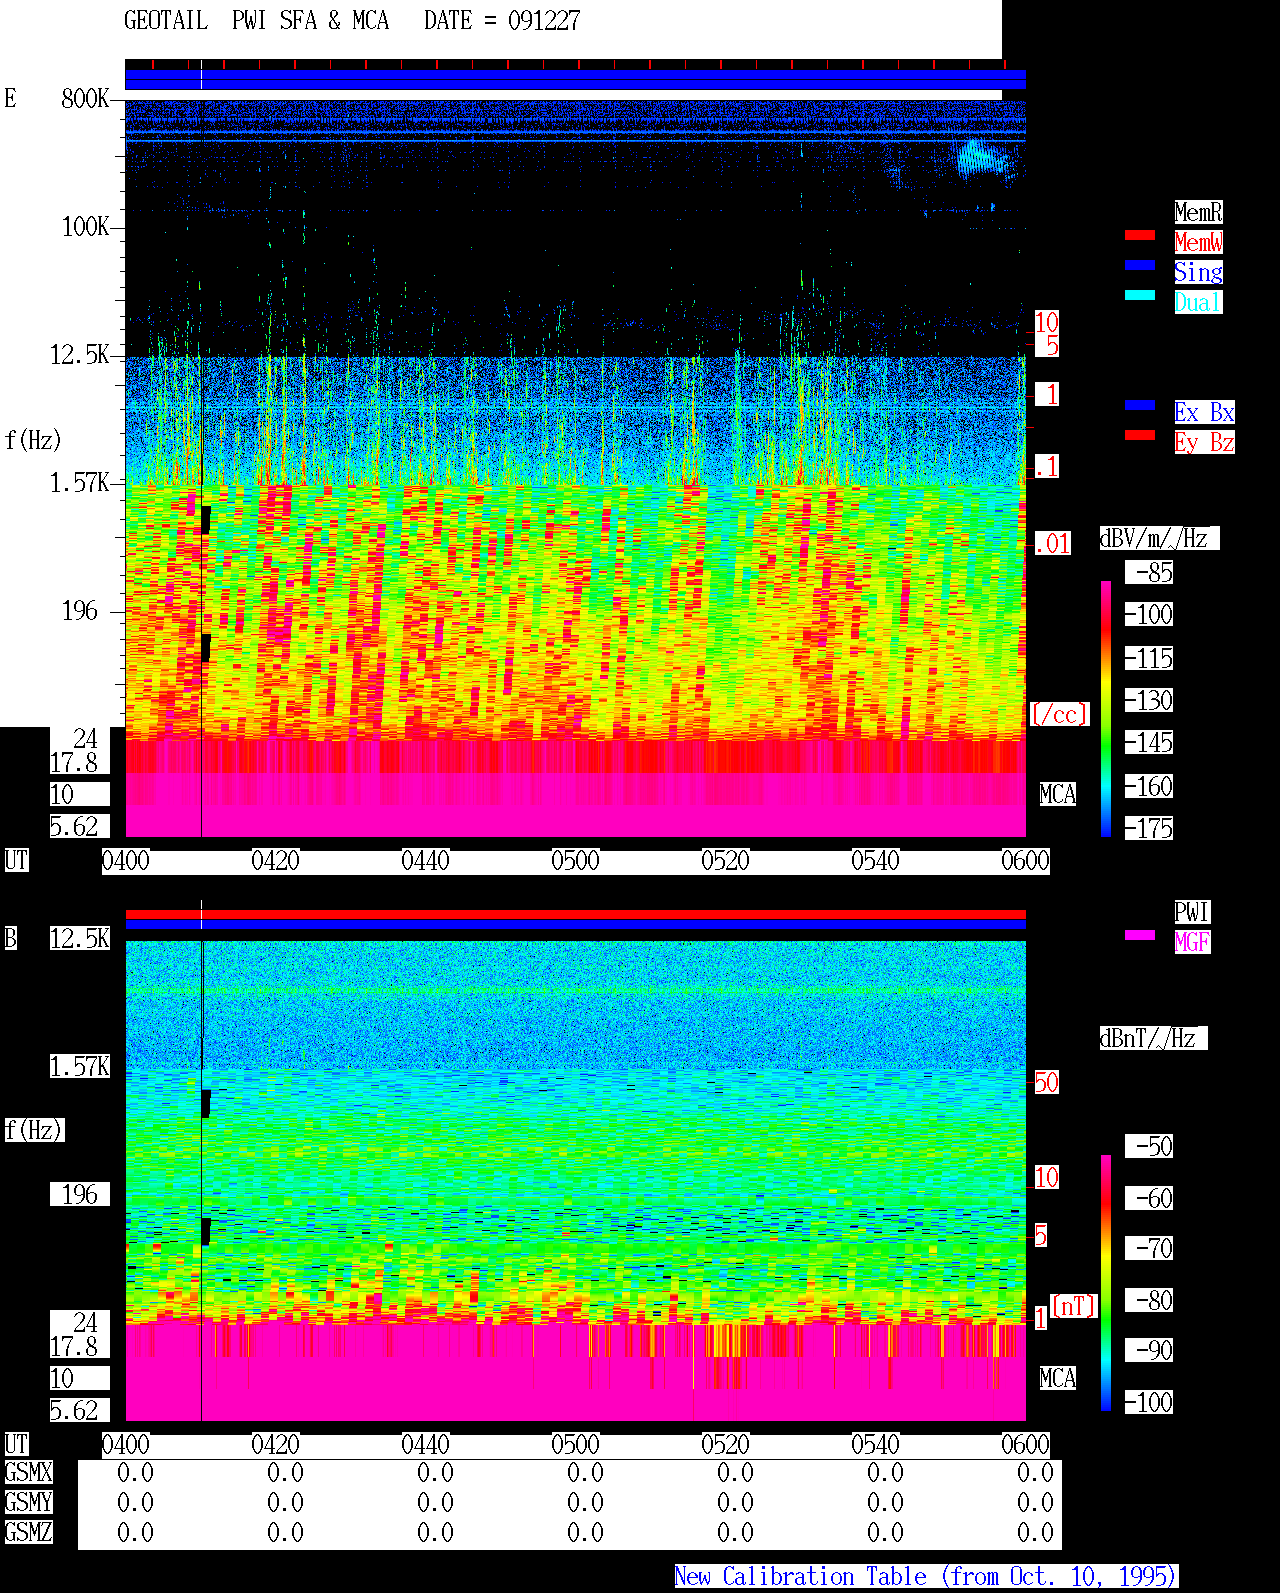1280x1593 pixels.
Task: Click the red MemW legend swatch
Action: pyautogui.click(x=1140, y=235)
